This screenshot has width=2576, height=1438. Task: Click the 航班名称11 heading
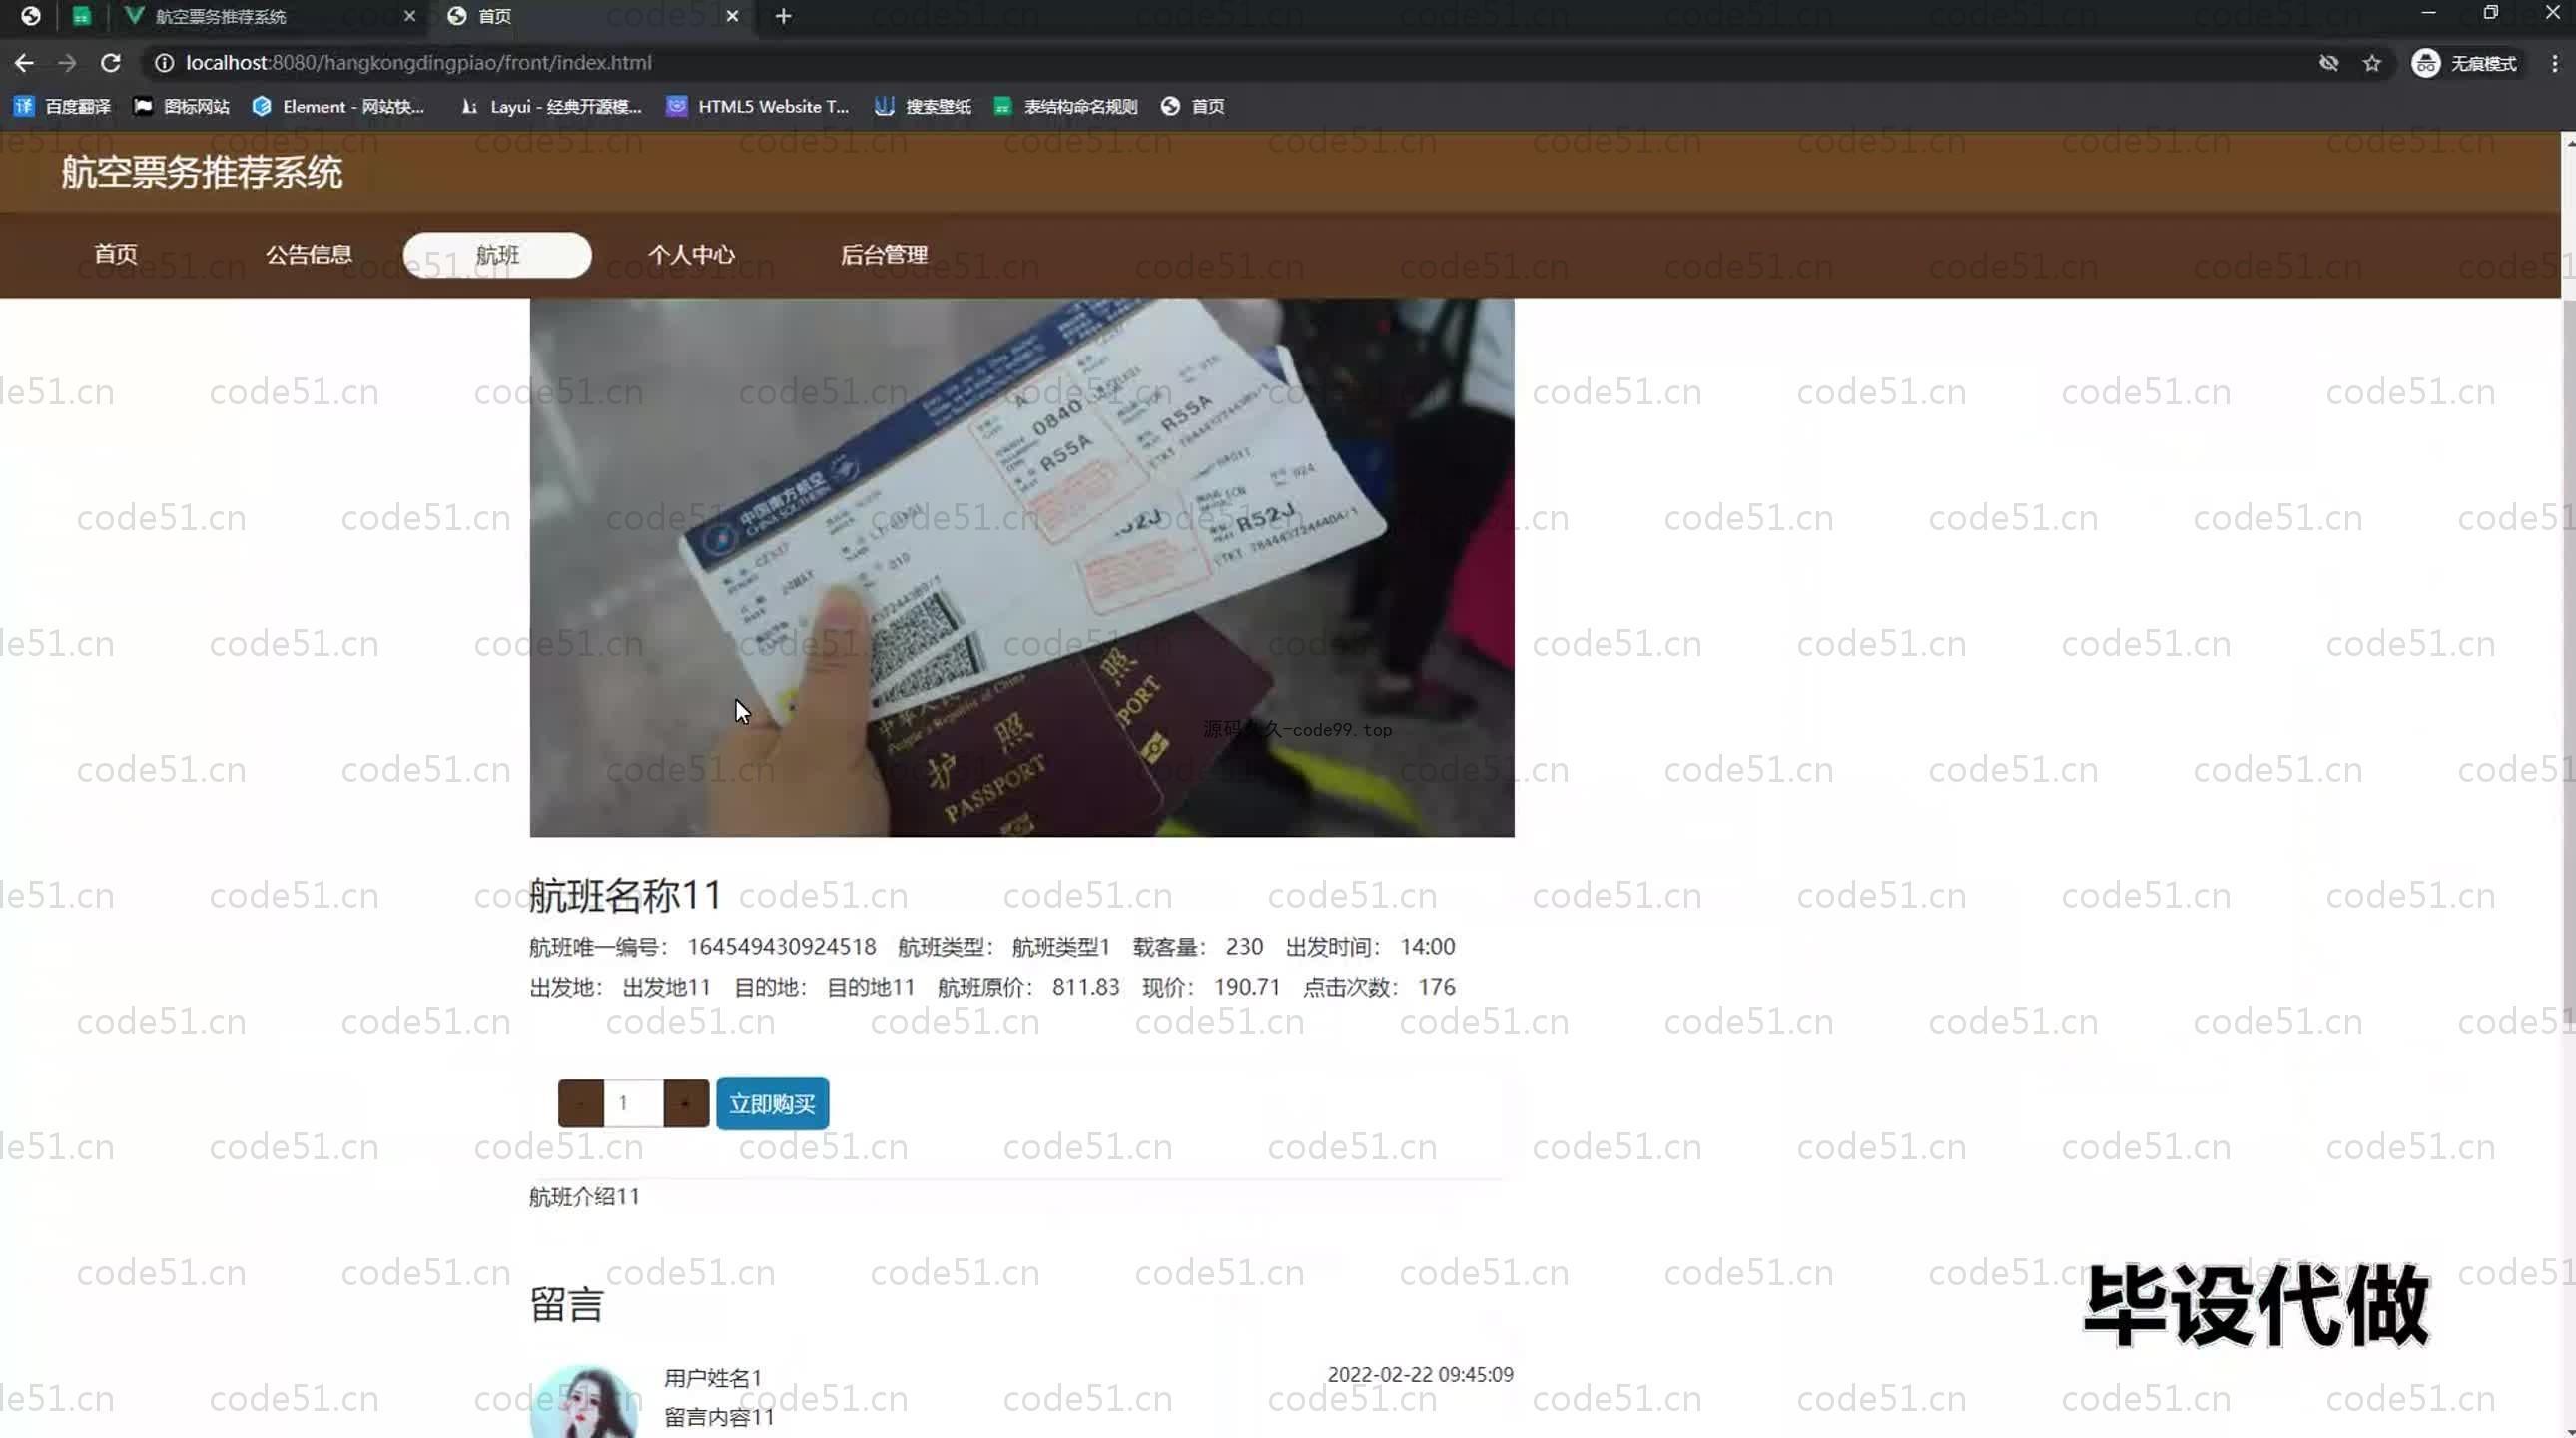click(x=625, y=895)
